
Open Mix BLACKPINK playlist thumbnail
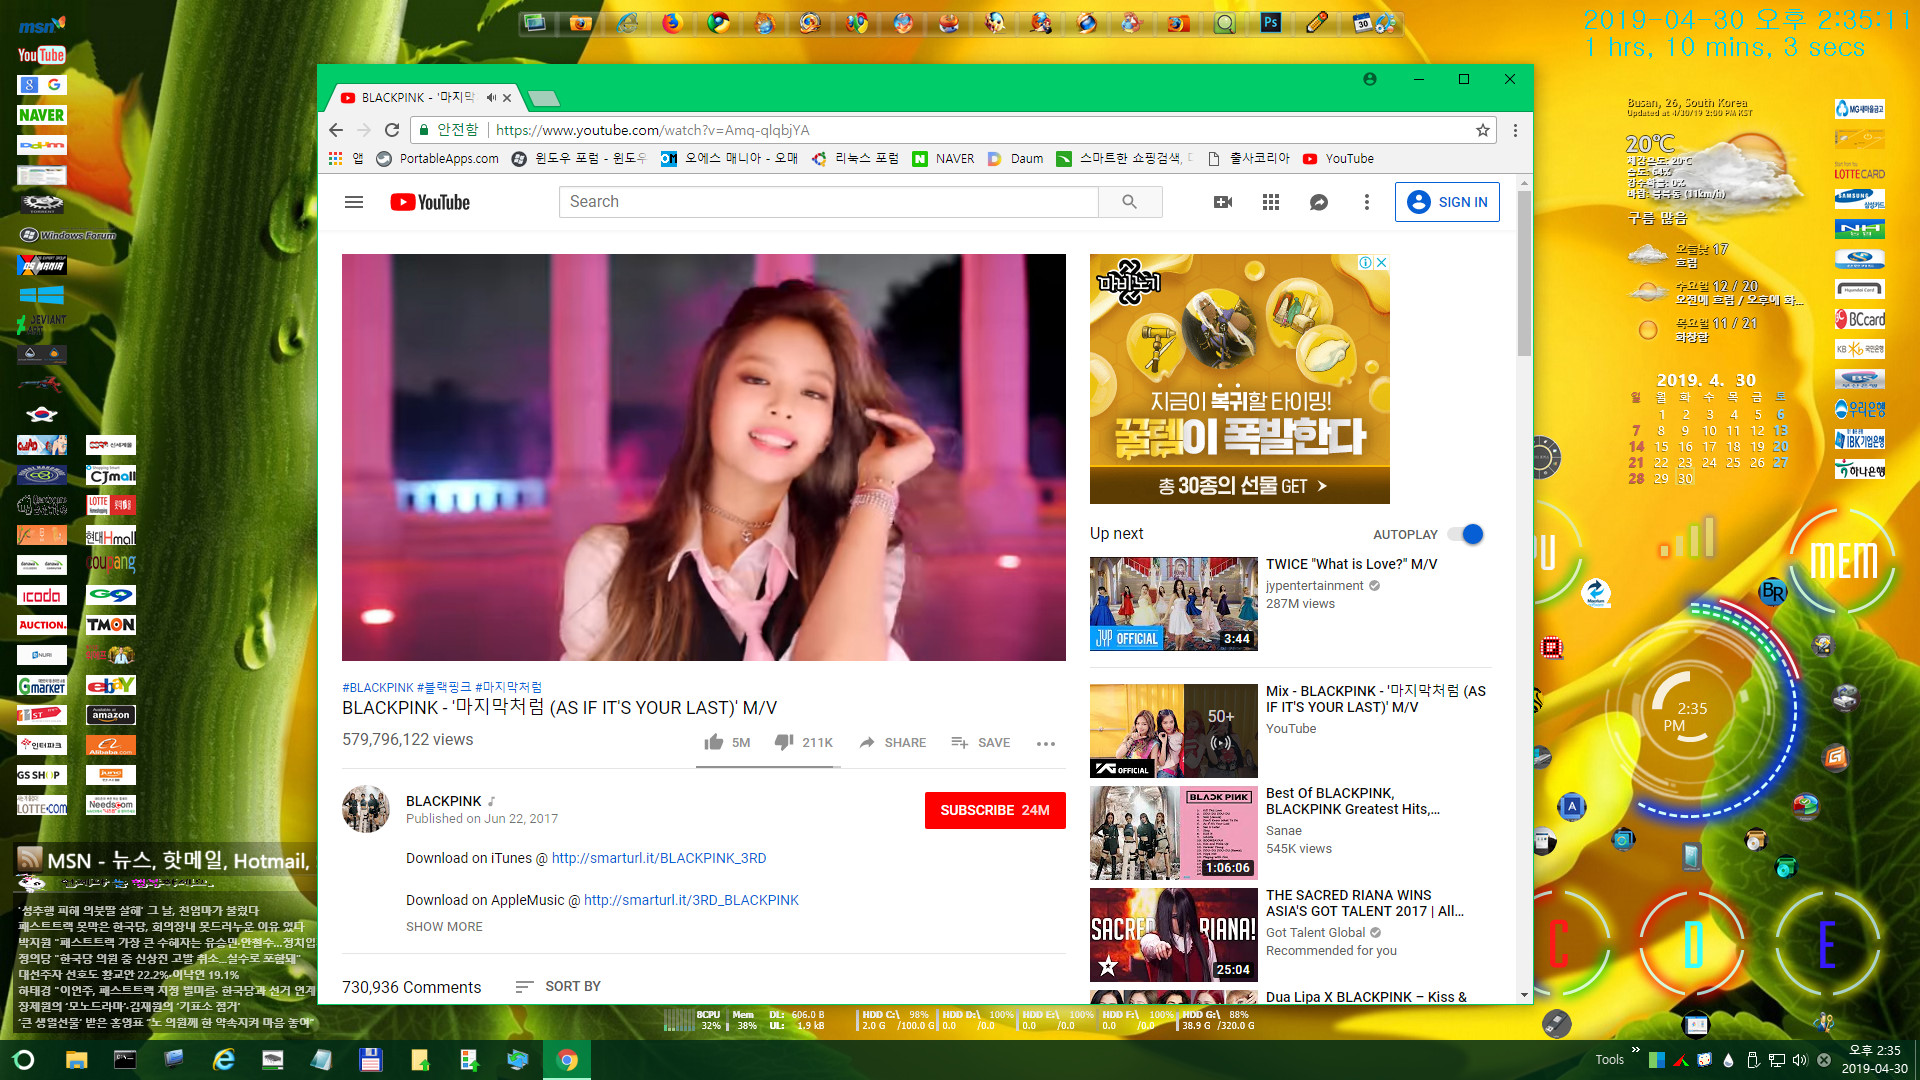click(1174, 731)
